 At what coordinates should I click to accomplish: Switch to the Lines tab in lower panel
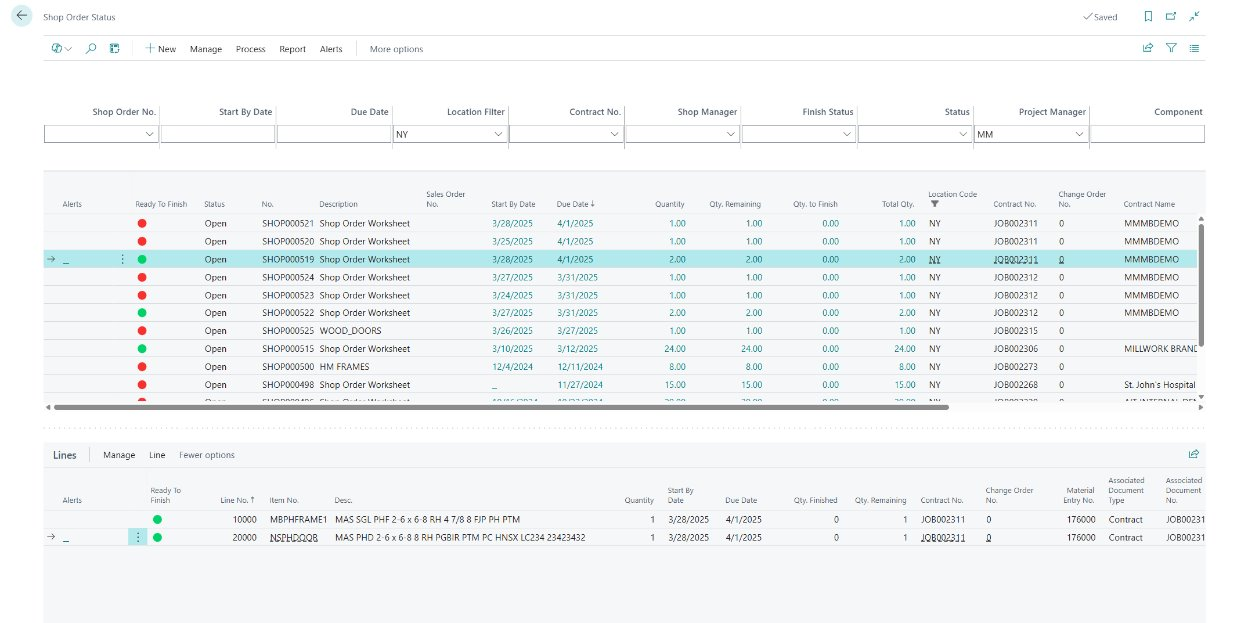63,454
